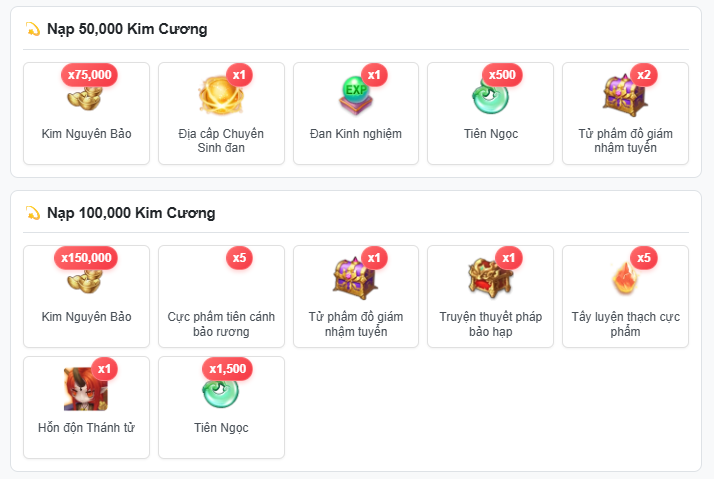Click the x1,500 badge on Tiên Ngọc
The width and height of the screenshot is (714, 479).
click(x=227, y=369)
